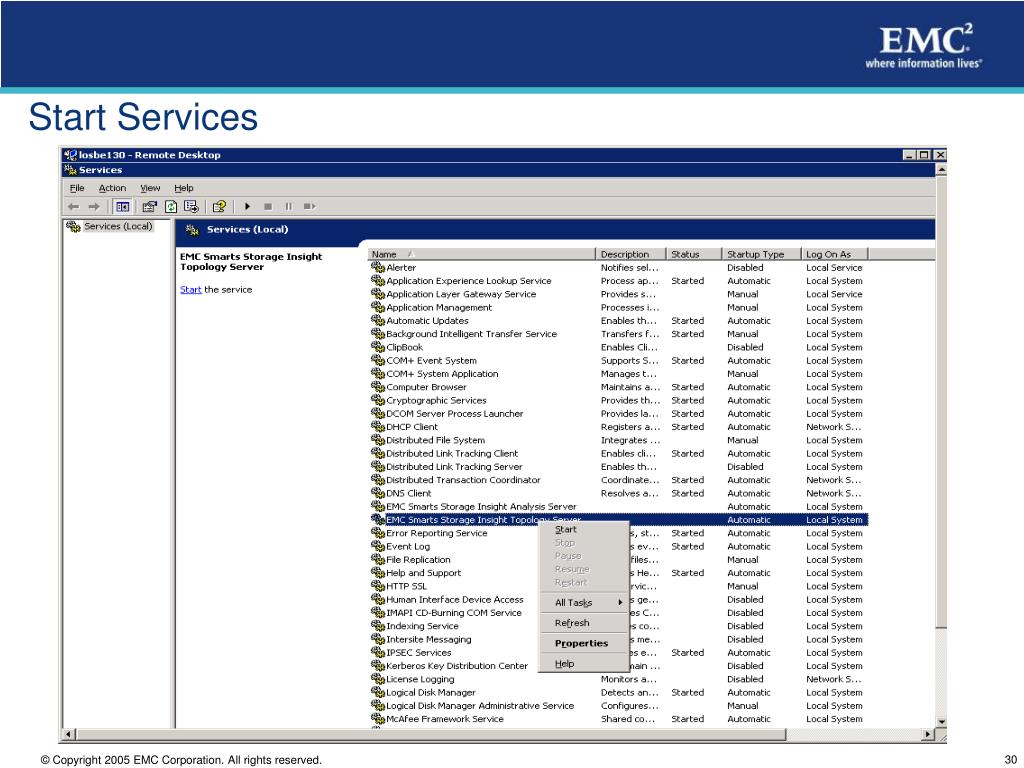Click the gear icon beside McAfee Framework Service
The width and height of the screenshot is (1024, 768).
click(377, 718)
